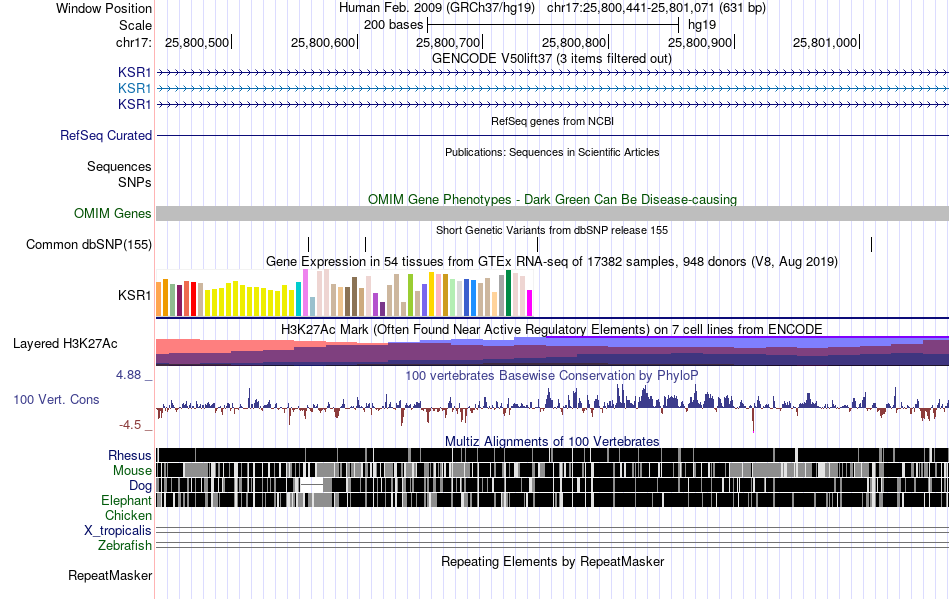Click dbSNP variant marker under scale bar middle

click(537, 245)
